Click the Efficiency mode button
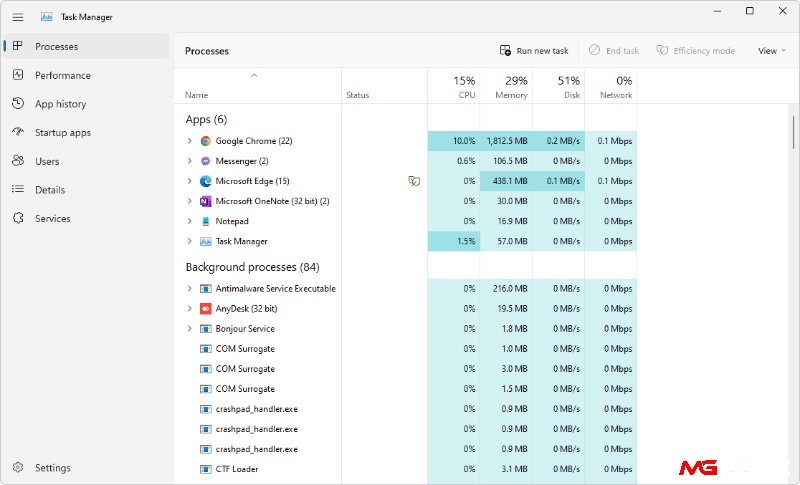The width and height of the screenshot is (800, 485). pos(695,50)
